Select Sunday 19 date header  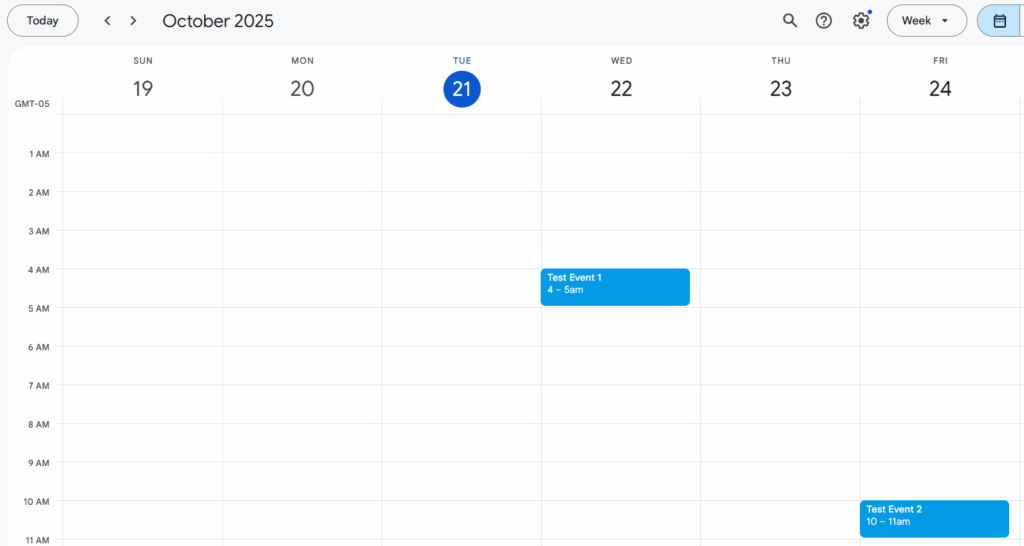[143, 89]
